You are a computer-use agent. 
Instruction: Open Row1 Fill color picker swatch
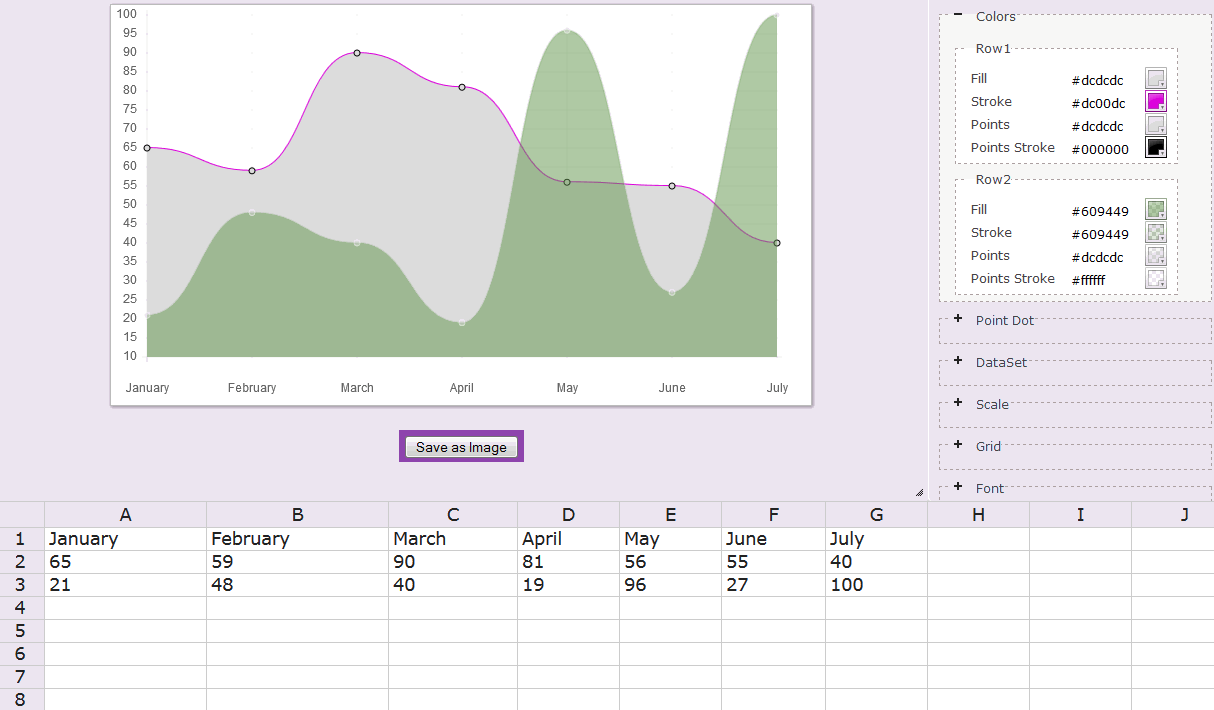pos(1155,79)
